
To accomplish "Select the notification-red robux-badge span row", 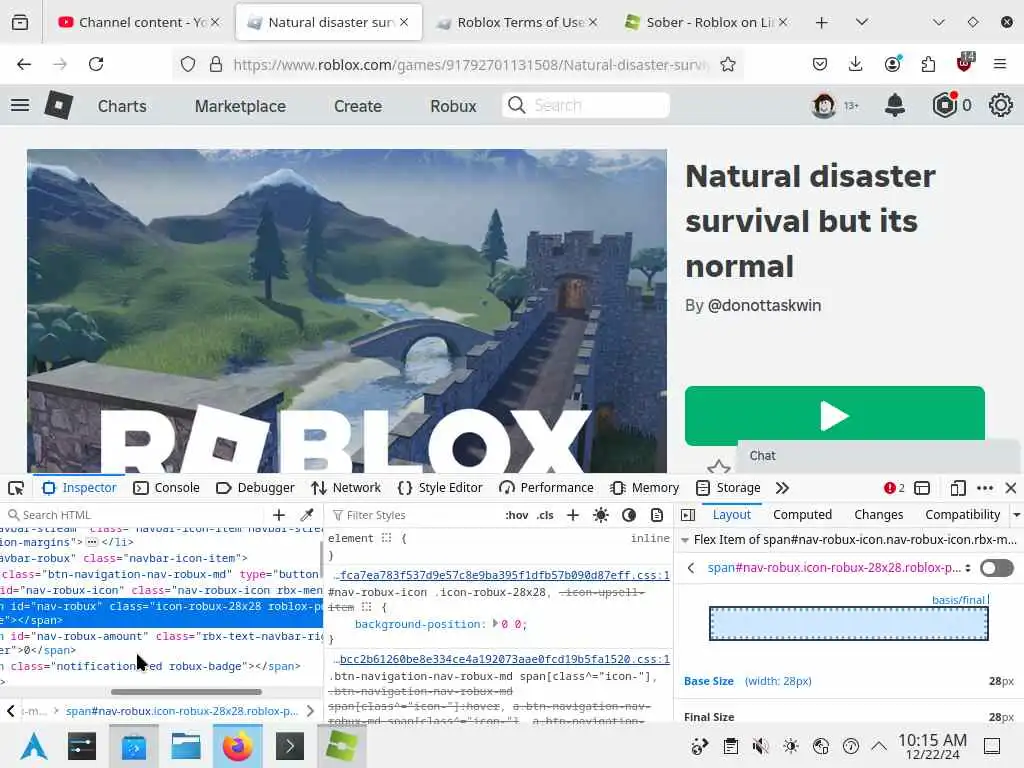I will tap(161, 666).
